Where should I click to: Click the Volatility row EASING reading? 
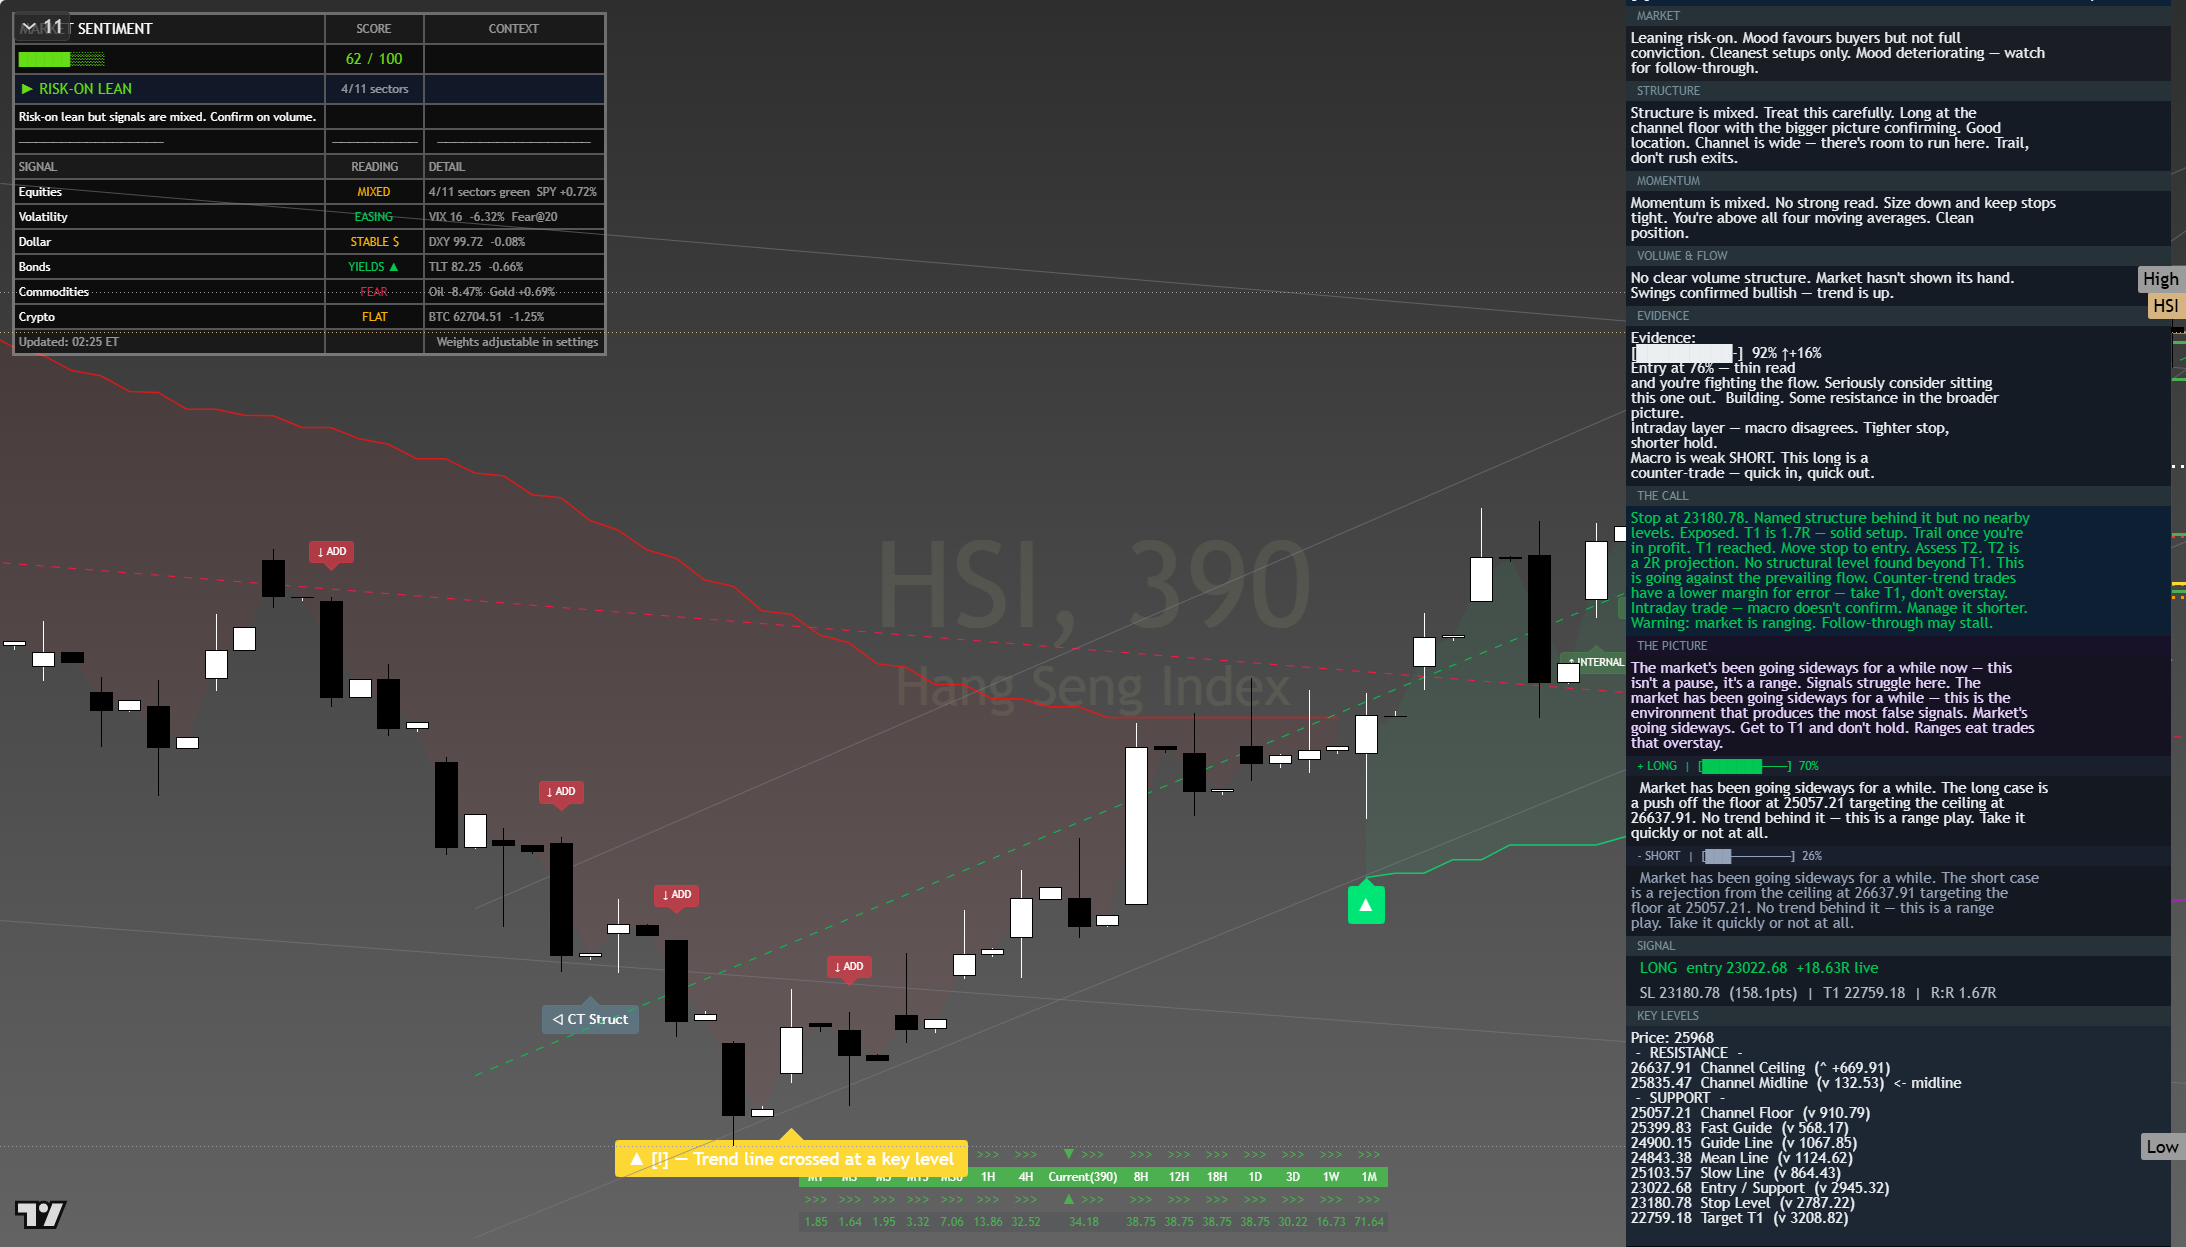coord(374,217)
